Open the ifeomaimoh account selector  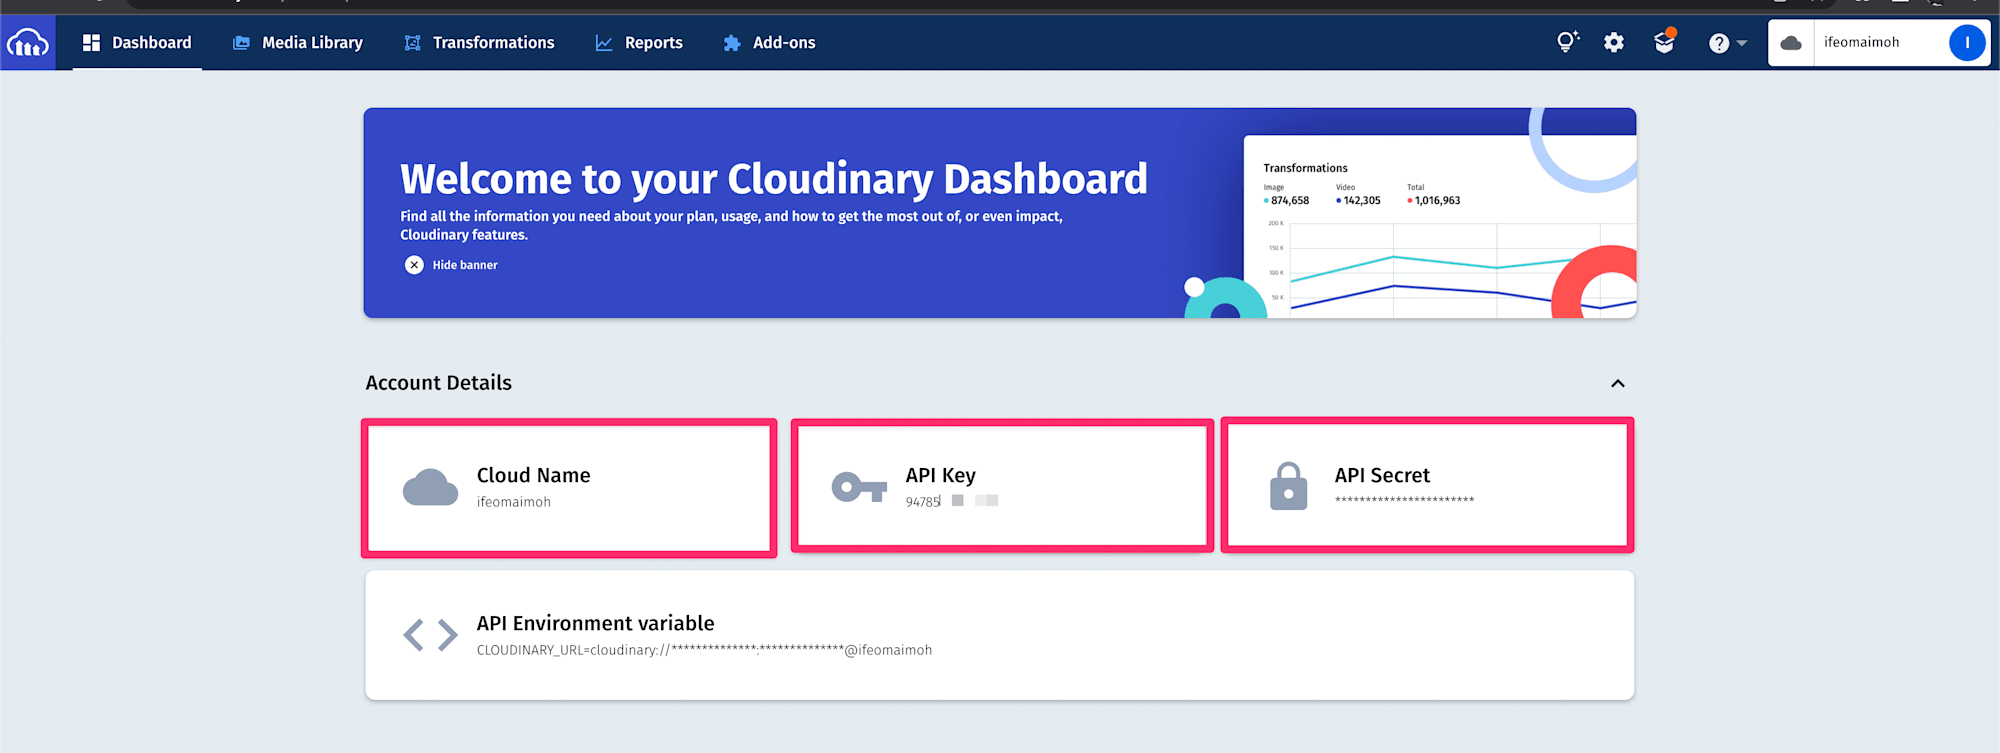click(1878, 43)
